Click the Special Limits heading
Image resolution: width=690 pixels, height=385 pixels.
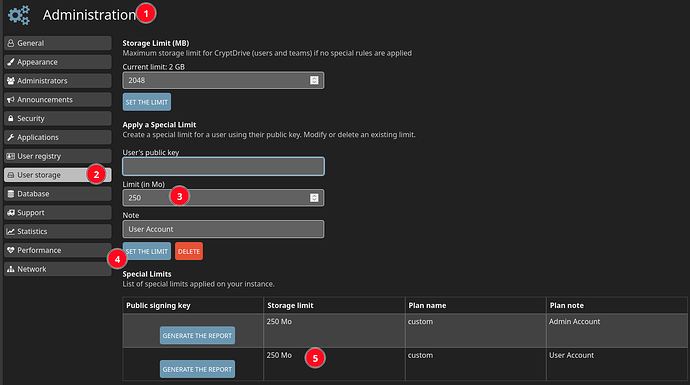[147, 274]
